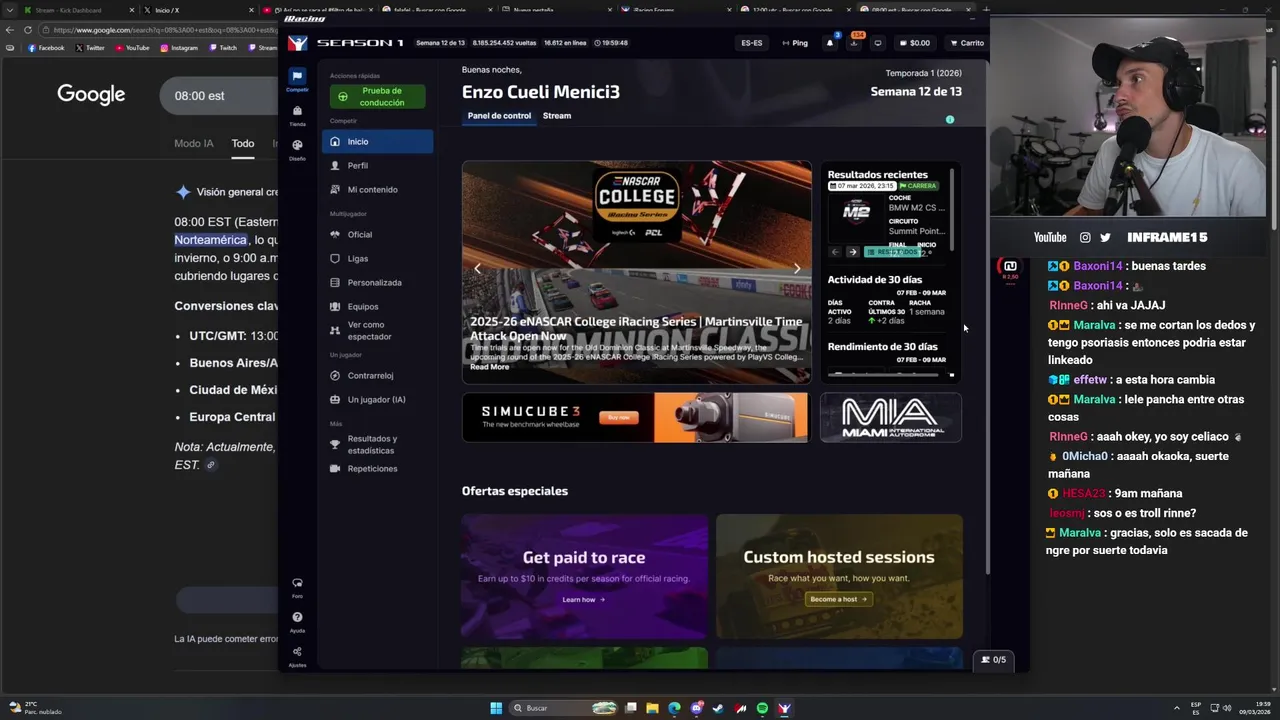
Task: Open the YouTube bookmark in the browser
Action: (132, 48)
